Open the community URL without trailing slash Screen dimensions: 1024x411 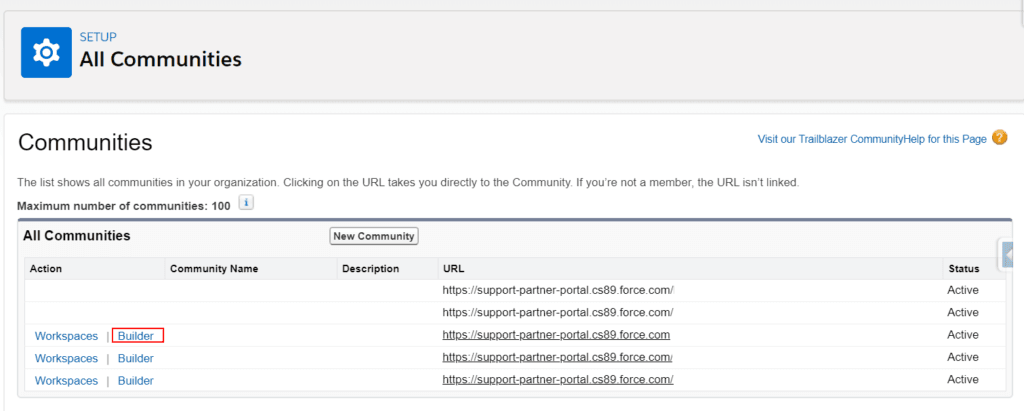pos(556,335)
